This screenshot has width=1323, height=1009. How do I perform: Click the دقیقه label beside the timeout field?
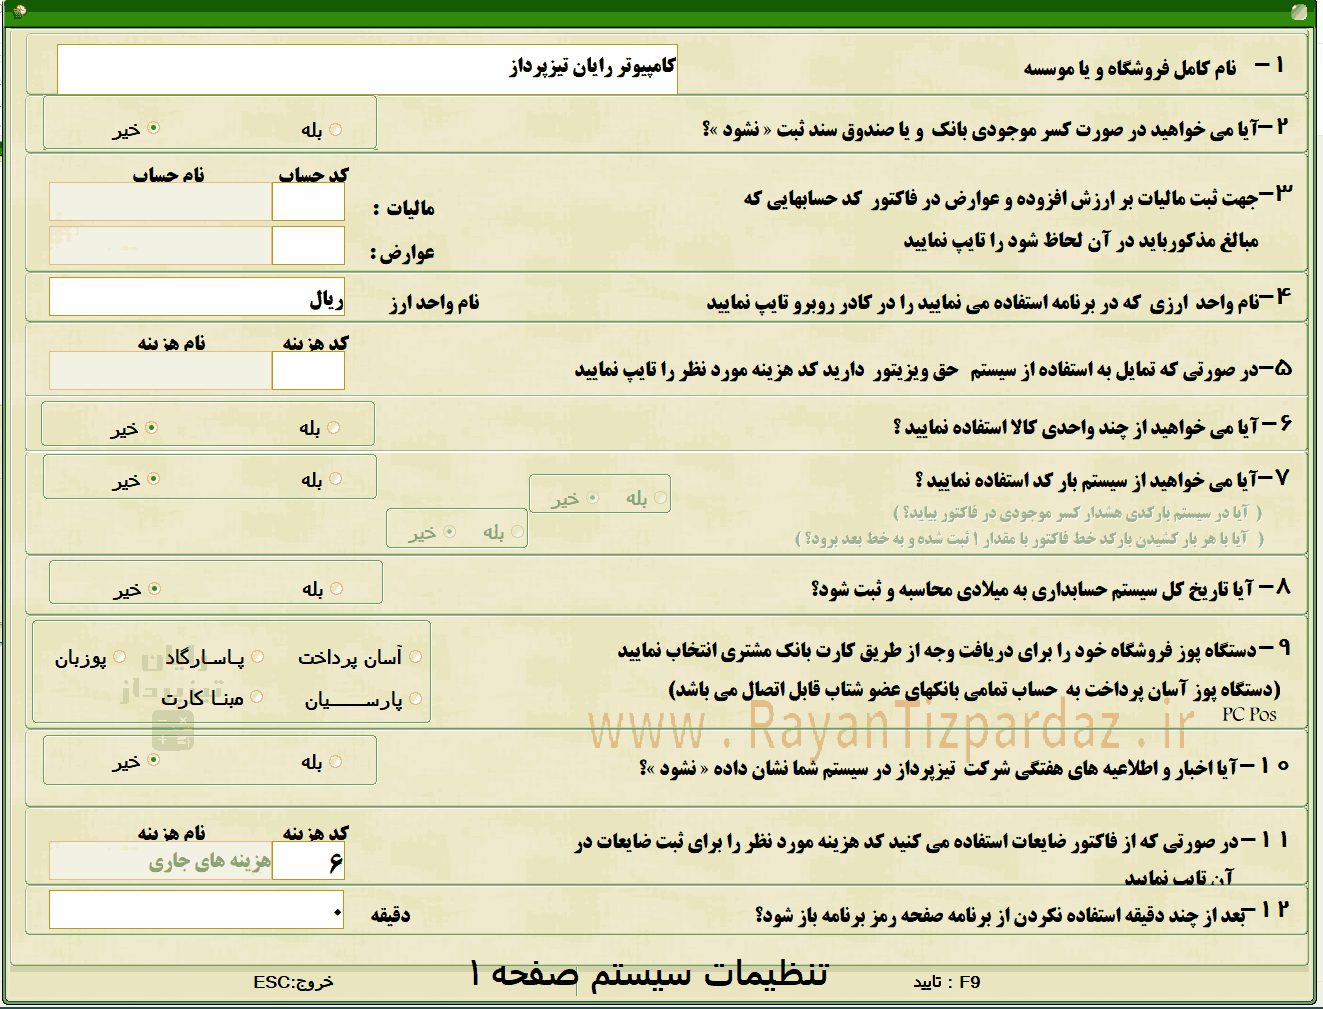pyautogui.click(x=390, y=915)
